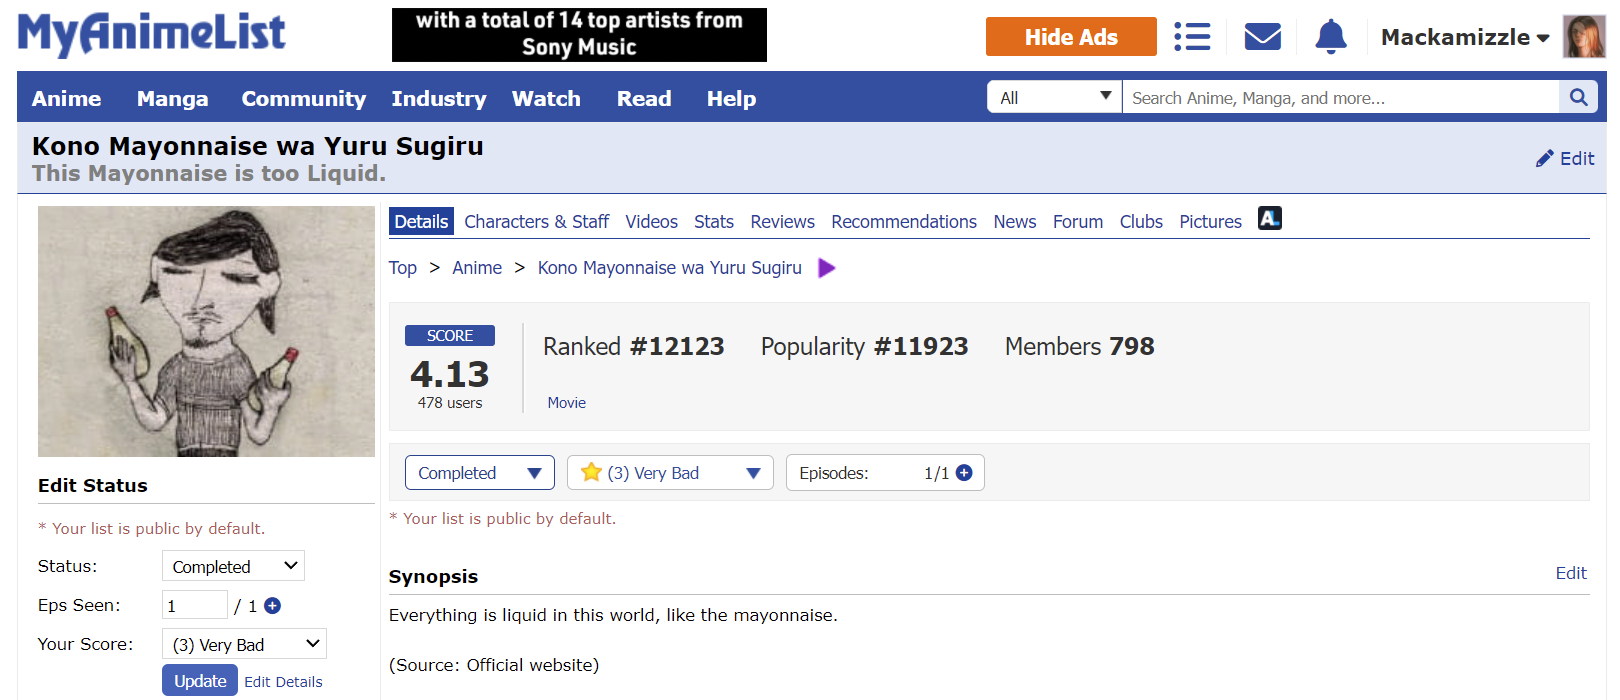Open the Watch menu
The image size is (1620, 700).
pyautogui.click(x=546, y=98)
